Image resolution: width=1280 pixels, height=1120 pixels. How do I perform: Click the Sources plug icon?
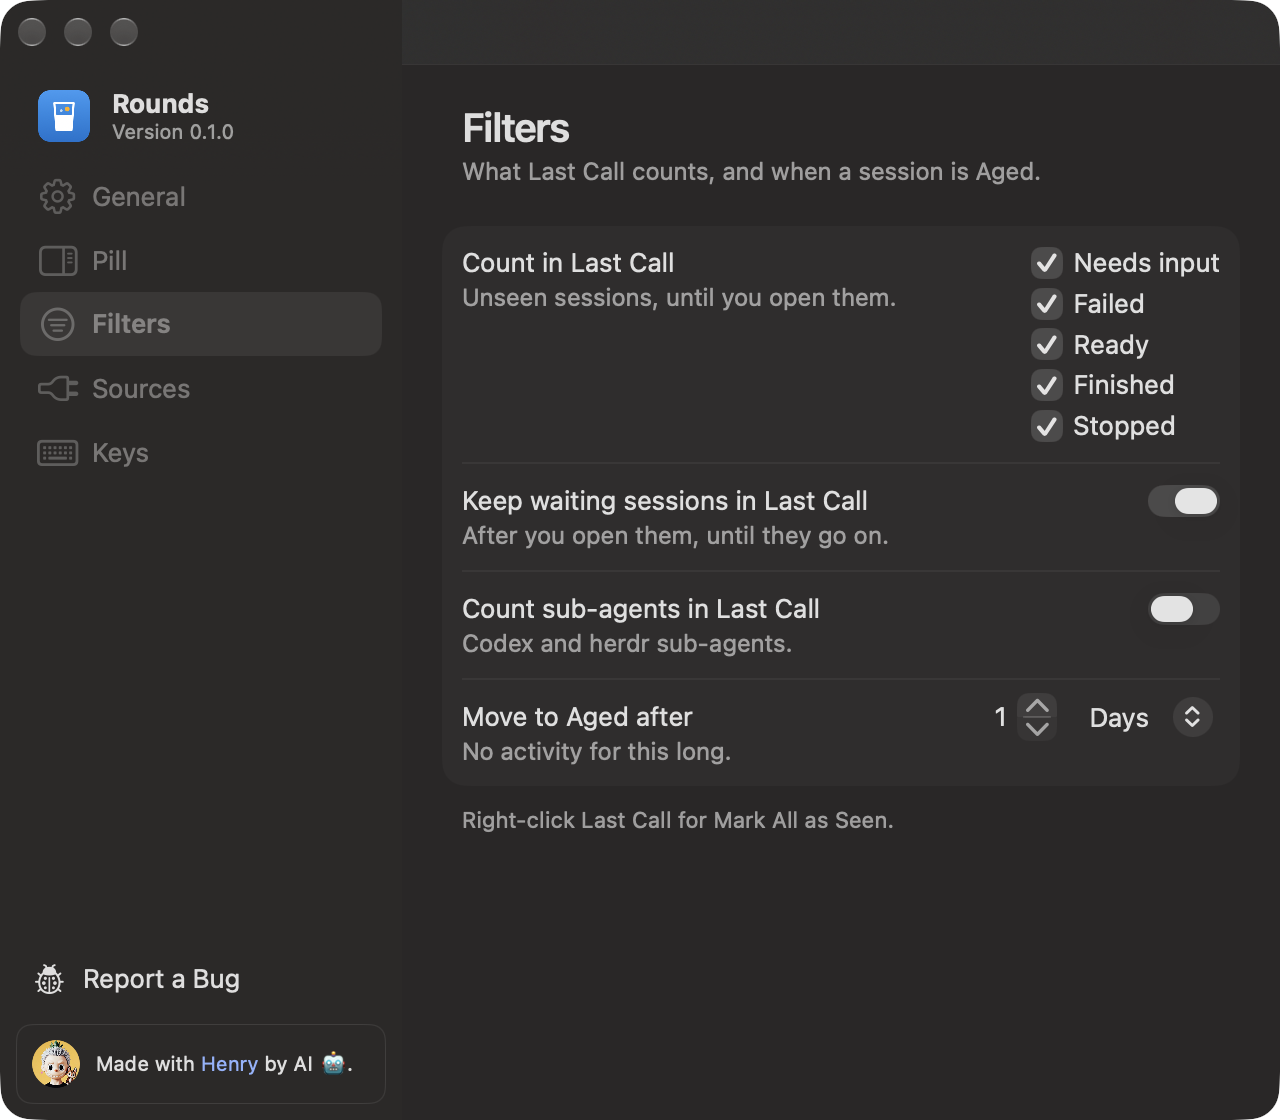point(58,389)
